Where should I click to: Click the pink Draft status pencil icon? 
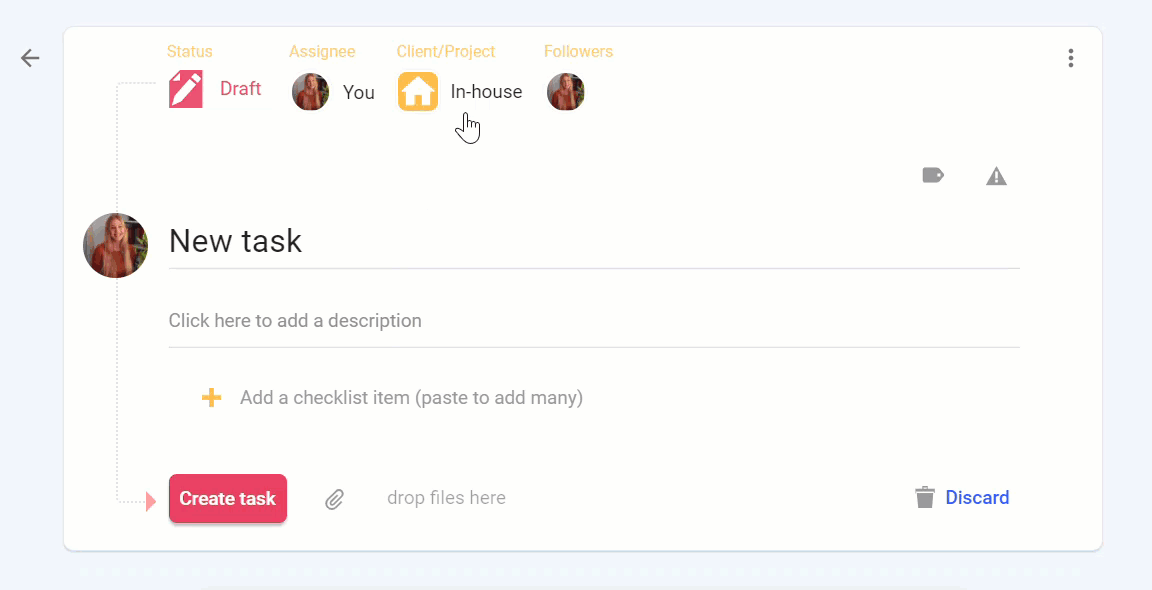point(186,89)
